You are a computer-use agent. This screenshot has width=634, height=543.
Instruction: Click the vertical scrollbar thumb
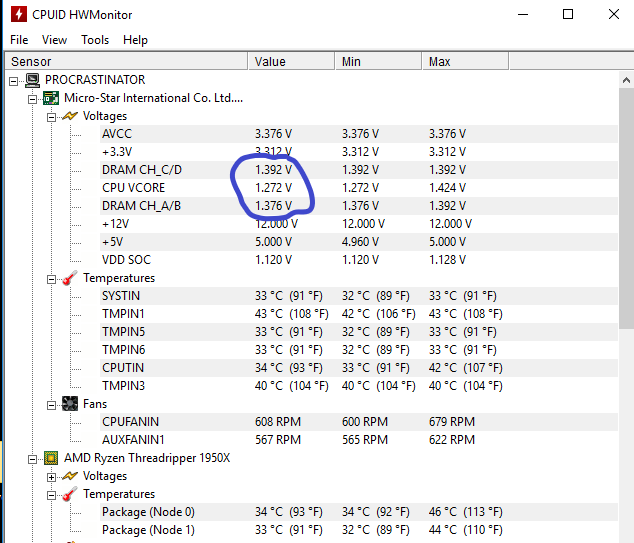click(626, 209)
